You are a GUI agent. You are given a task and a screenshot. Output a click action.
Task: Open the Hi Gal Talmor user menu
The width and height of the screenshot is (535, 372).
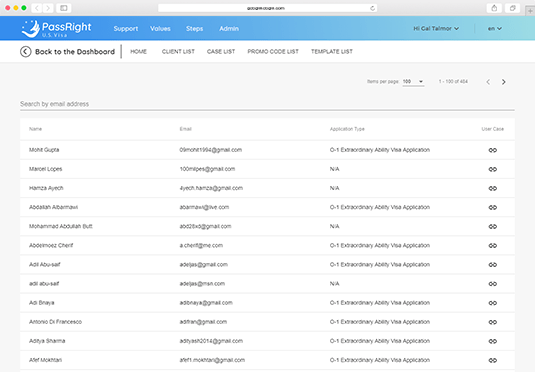(x=436, y=28)
